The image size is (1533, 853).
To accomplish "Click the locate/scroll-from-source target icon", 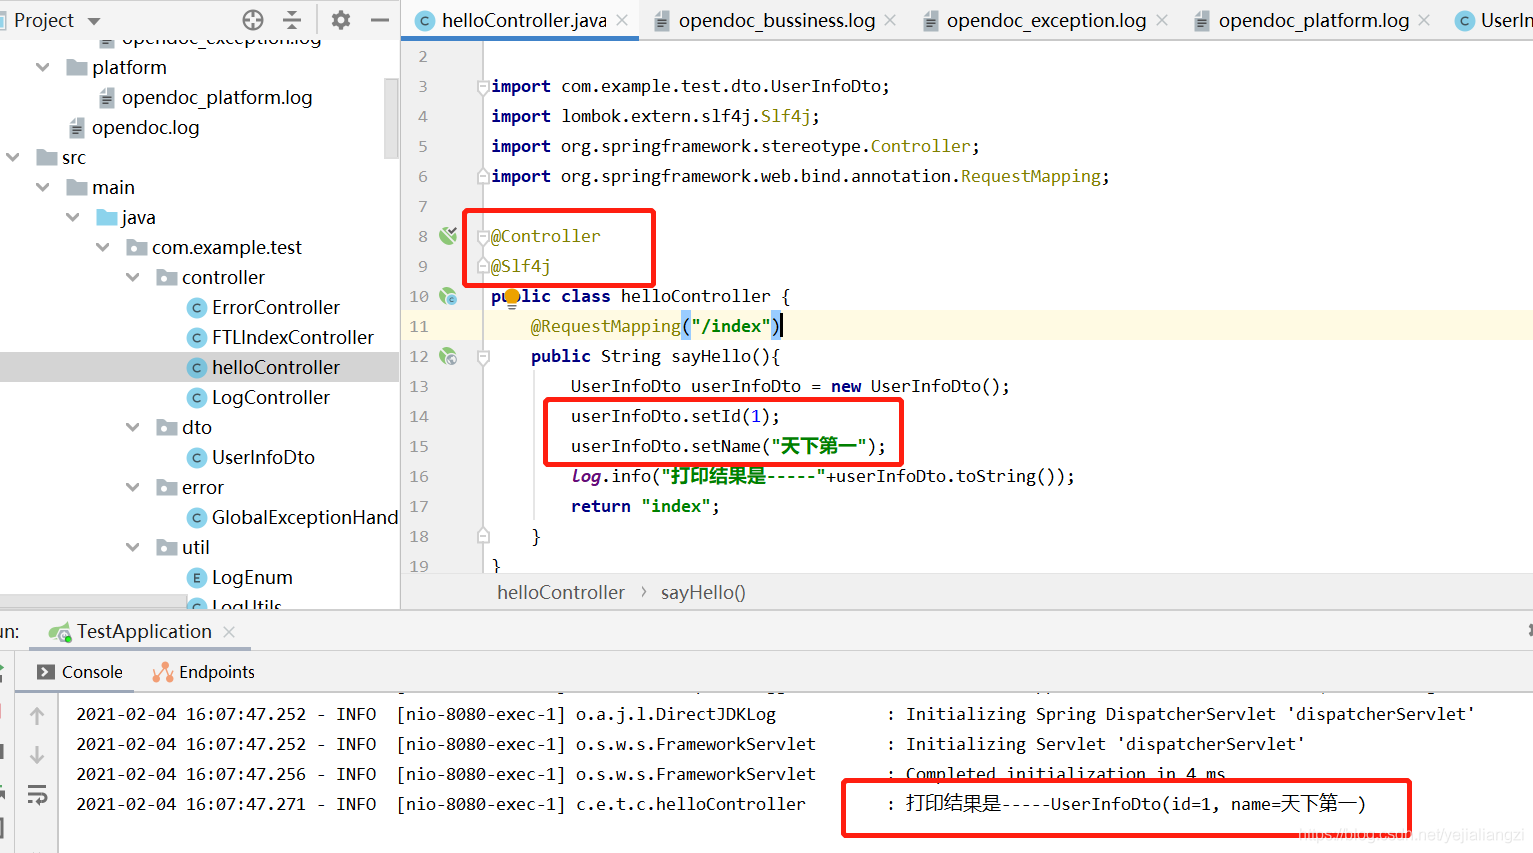I will click(x=253, y=20).
